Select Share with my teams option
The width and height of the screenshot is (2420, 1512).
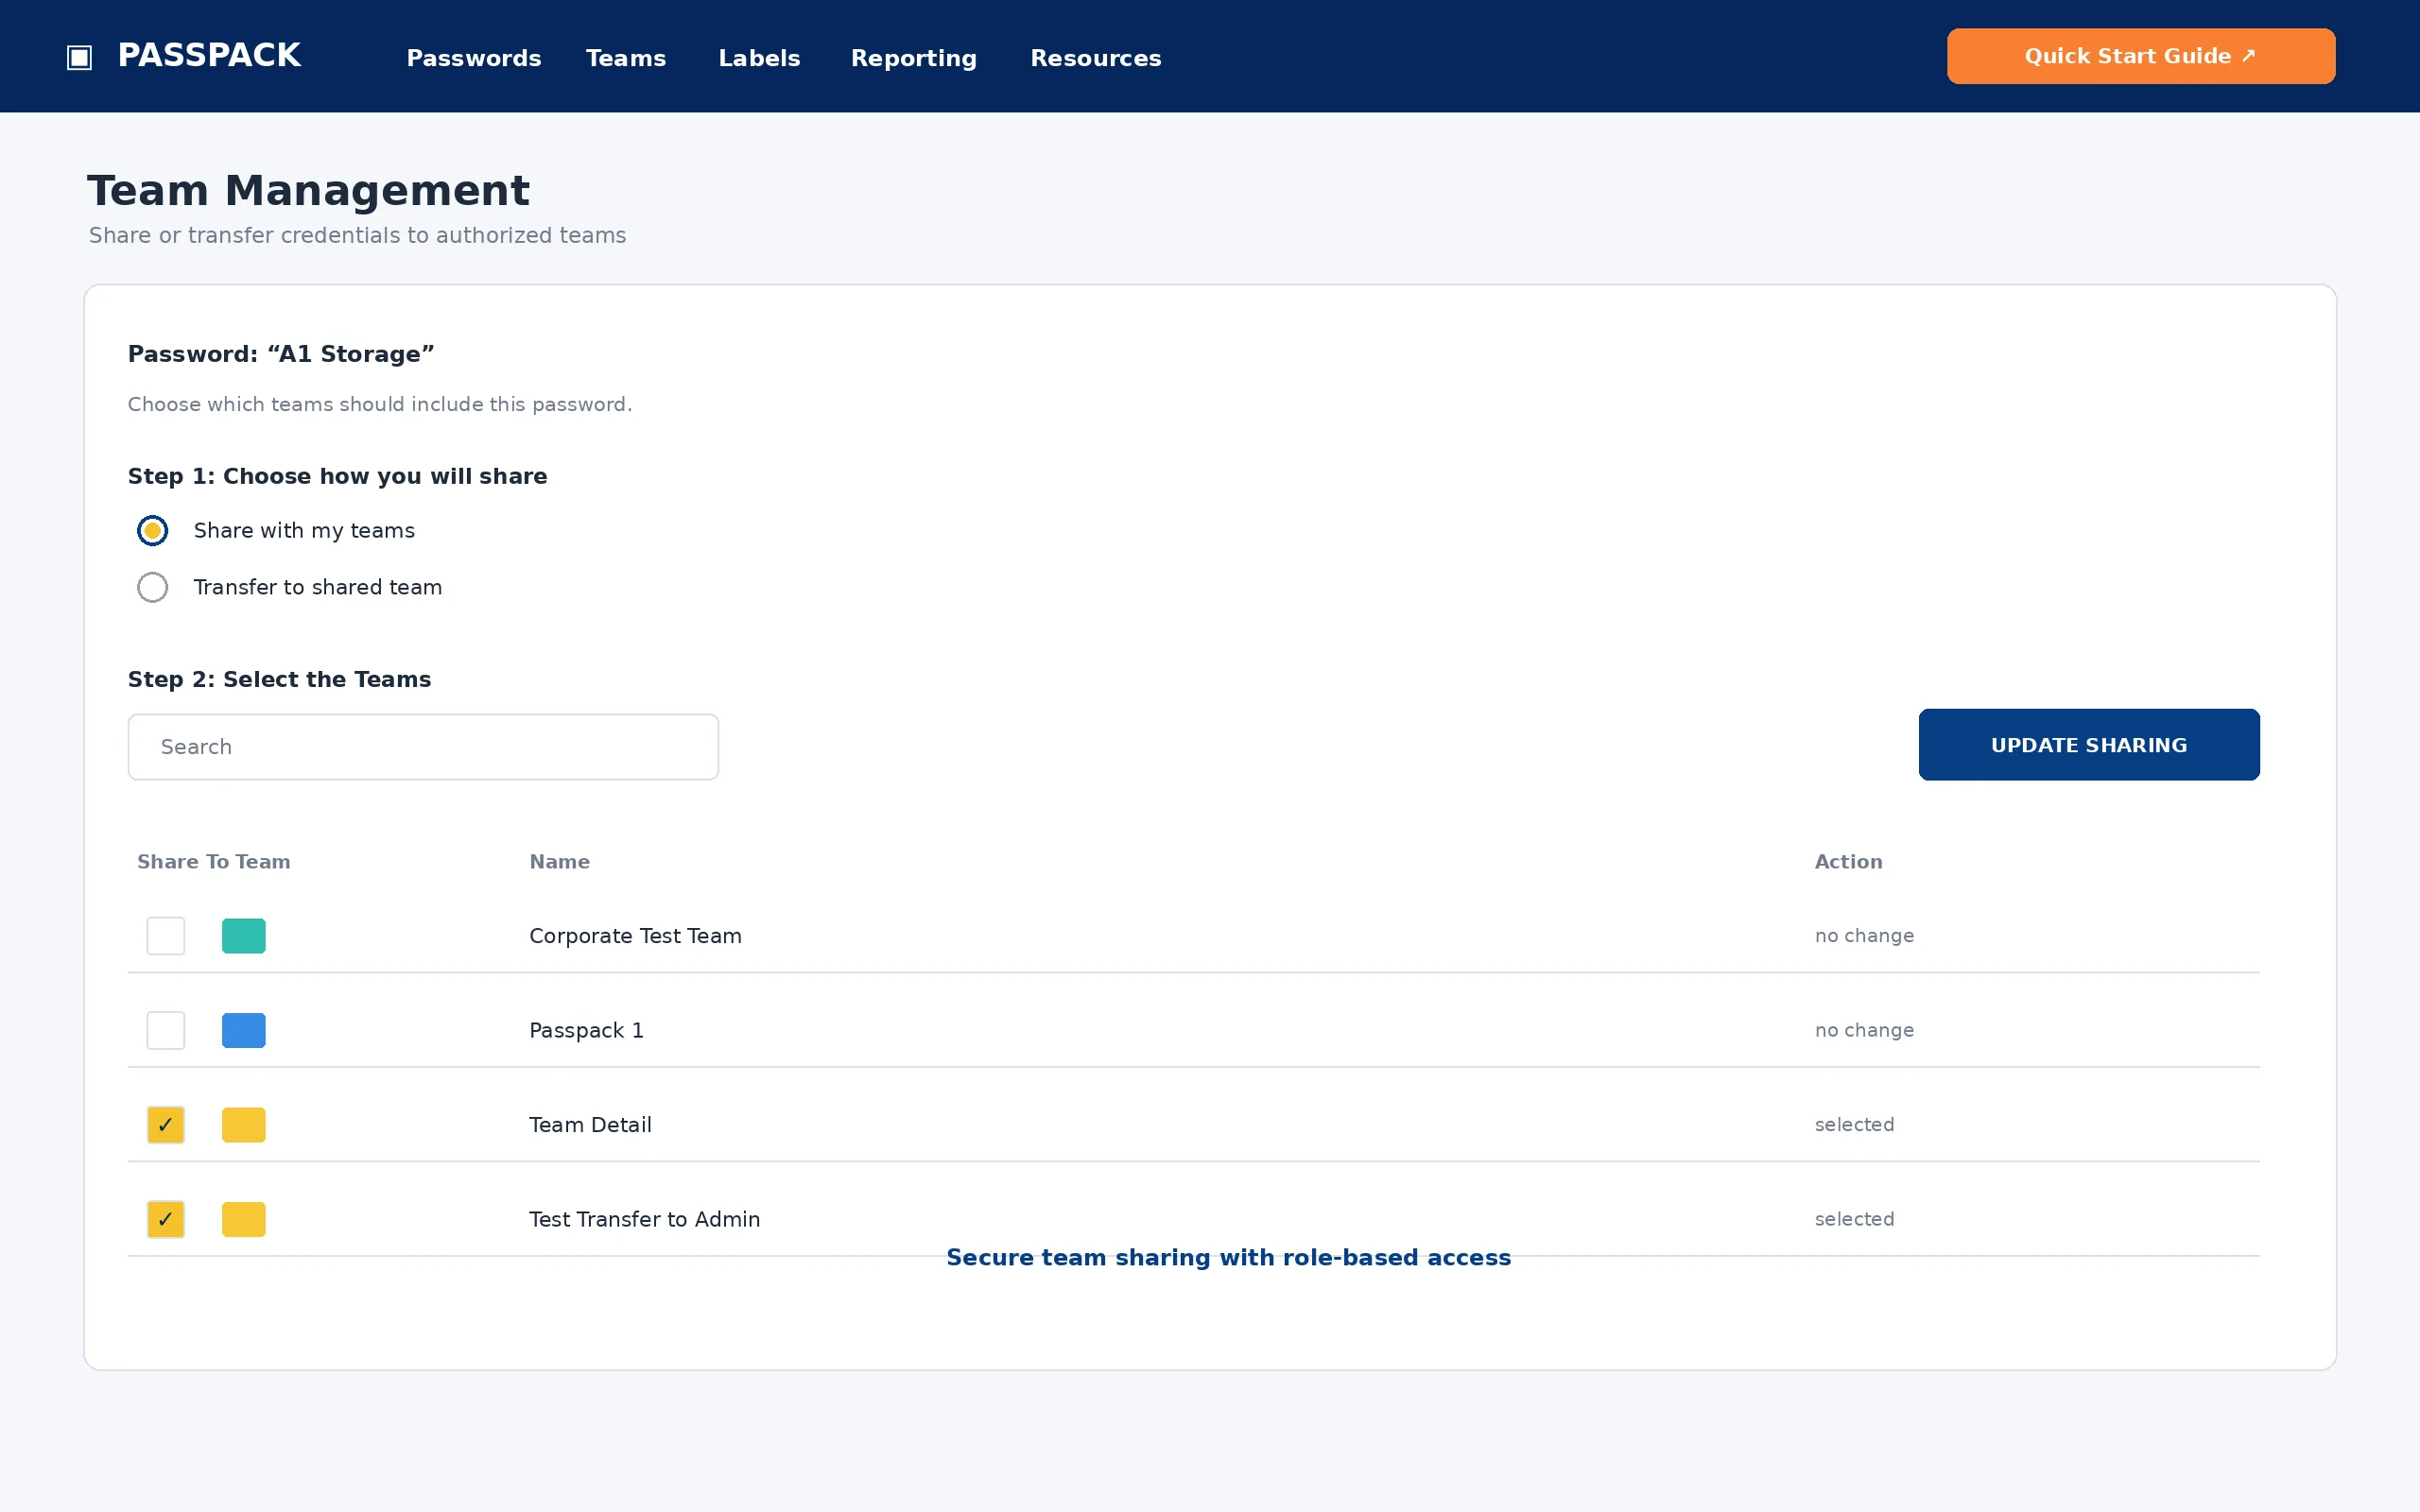coord(152,530)
